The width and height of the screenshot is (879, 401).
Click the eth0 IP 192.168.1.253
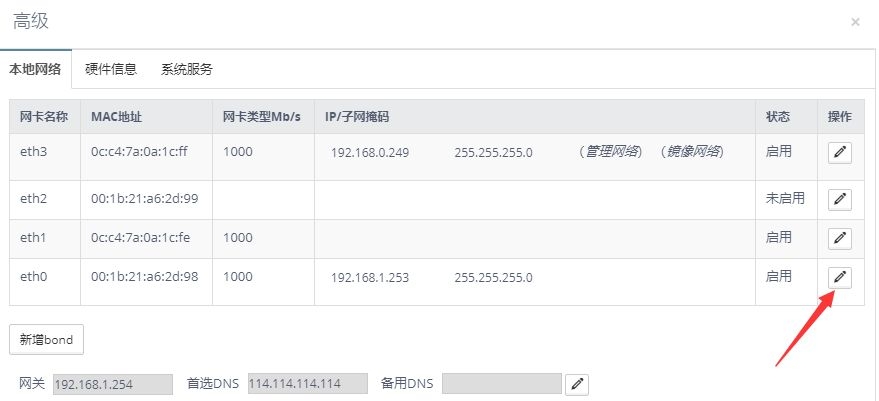click(370, 278)
